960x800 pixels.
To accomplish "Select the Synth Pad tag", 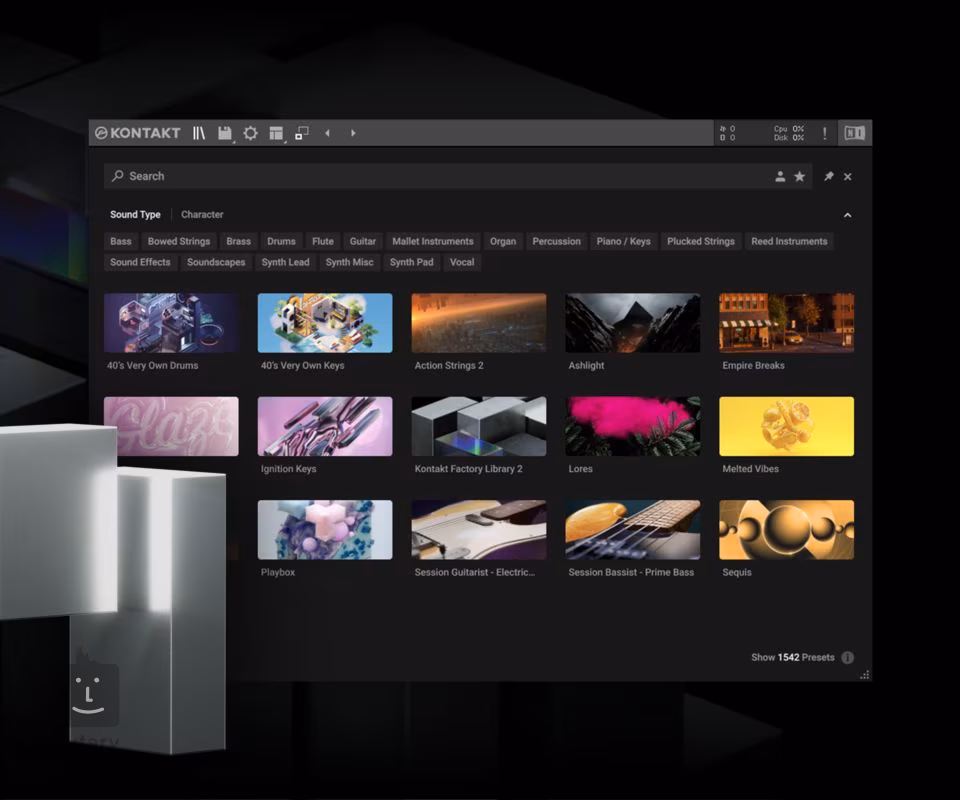I will click(x=411, y=262).
